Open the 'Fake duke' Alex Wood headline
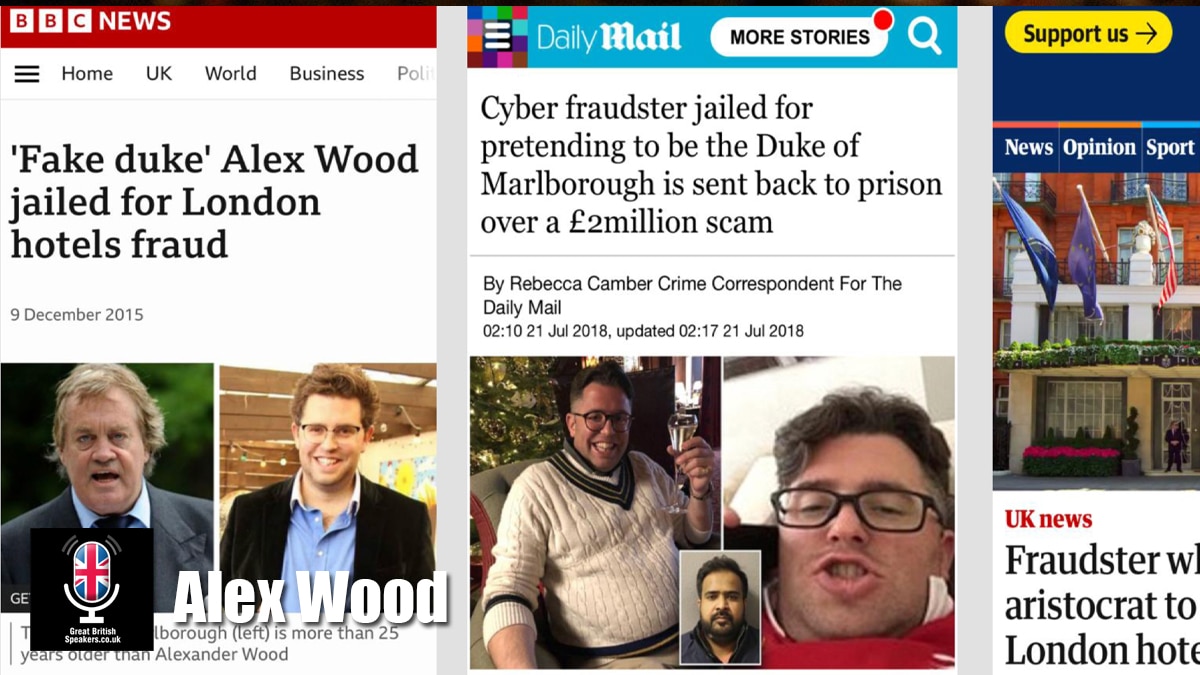This screenshot has height=675, width=1200. click(x=214, y=201)
